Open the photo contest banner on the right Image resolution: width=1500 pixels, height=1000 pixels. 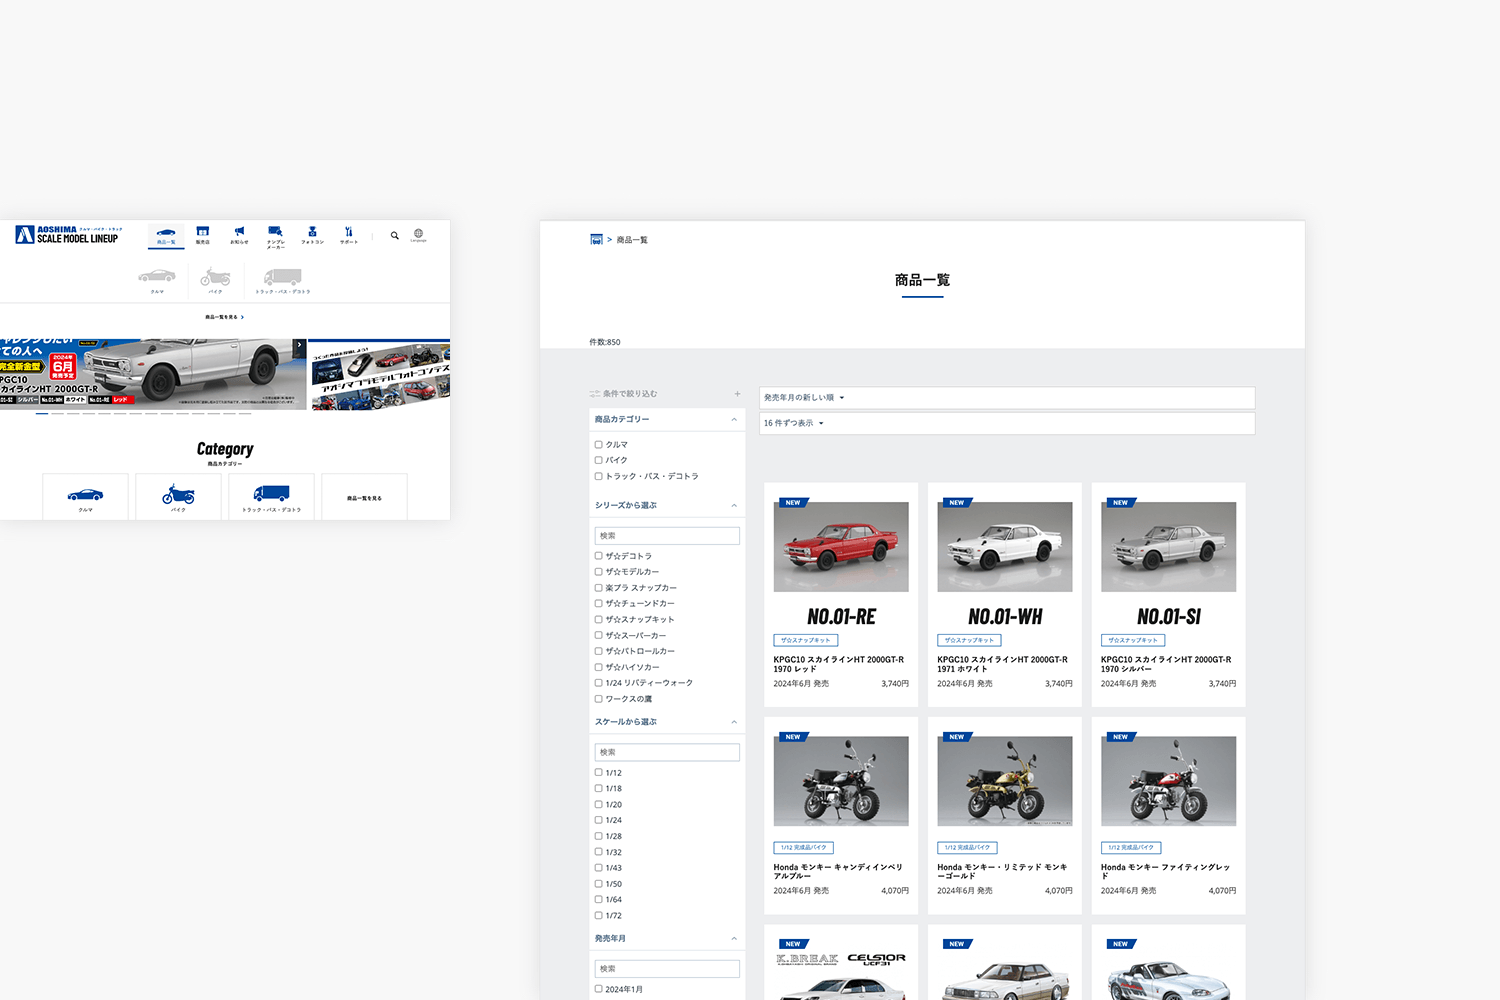coord(381,375)
